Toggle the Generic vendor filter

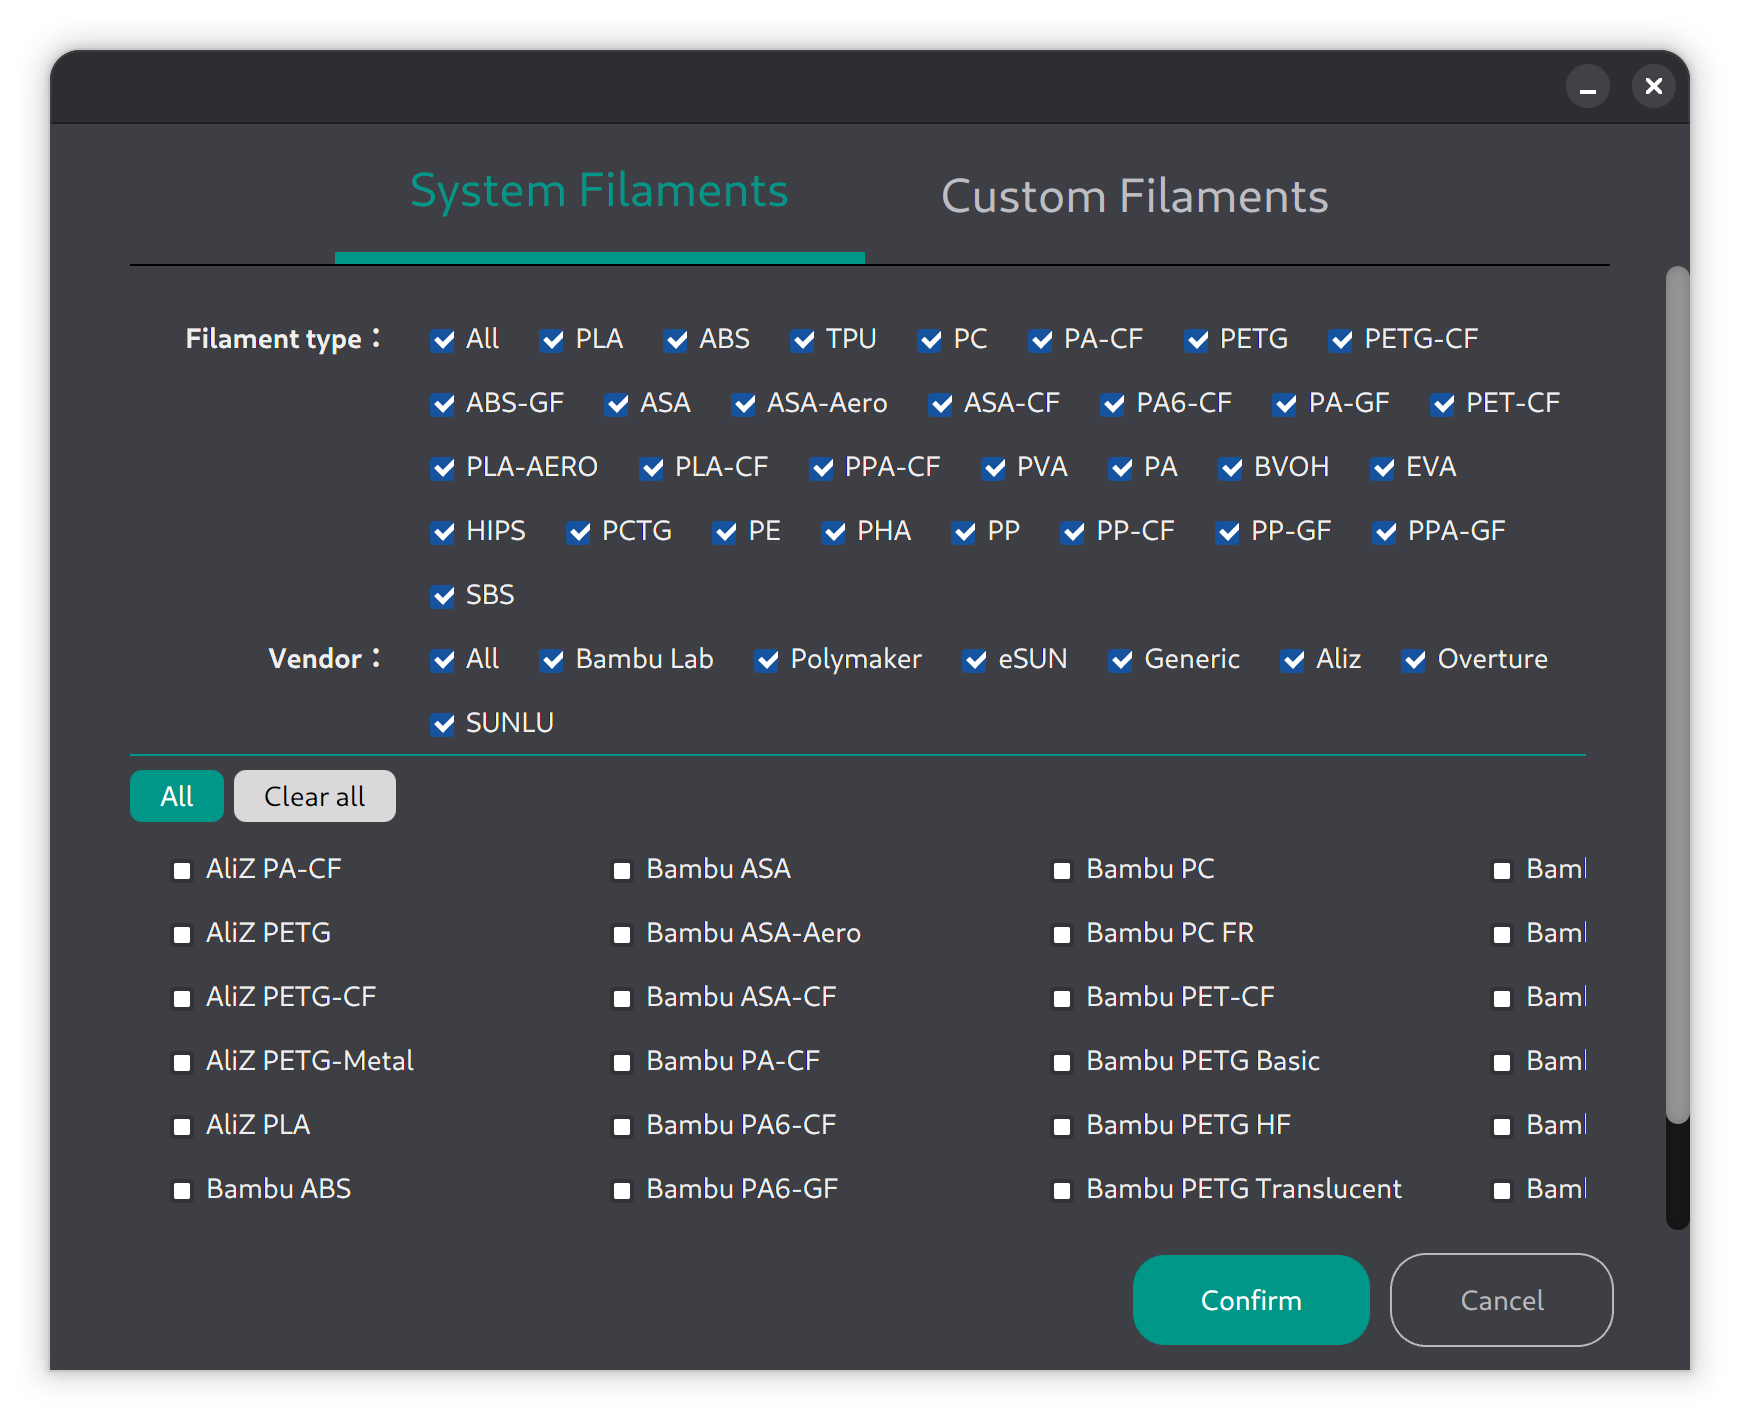point(1121,660)
